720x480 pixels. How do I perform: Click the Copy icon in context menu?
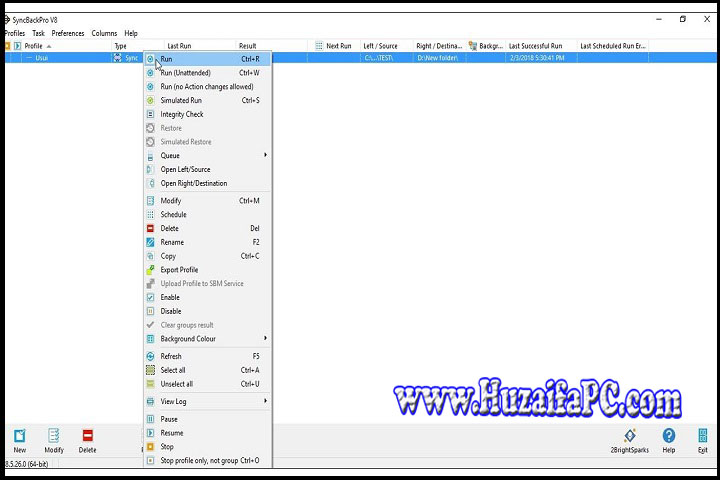click(150, 256)
